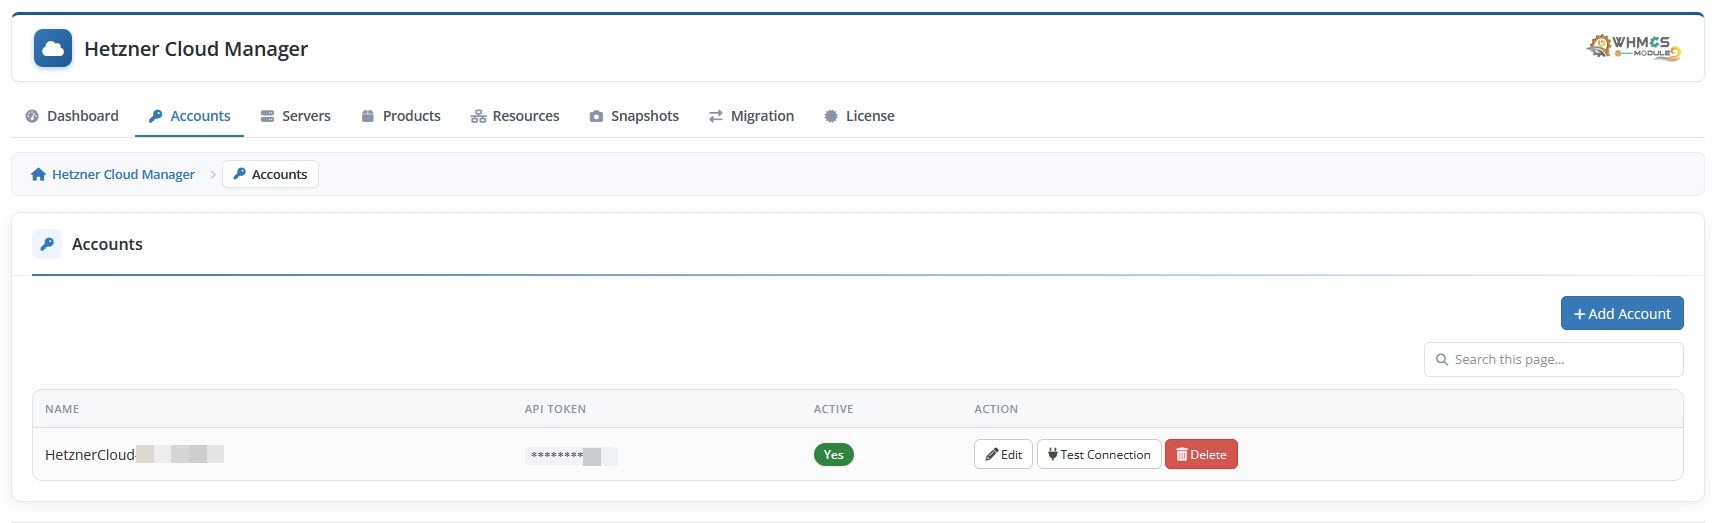Click the NAME column header

click(x=62, y=409)
